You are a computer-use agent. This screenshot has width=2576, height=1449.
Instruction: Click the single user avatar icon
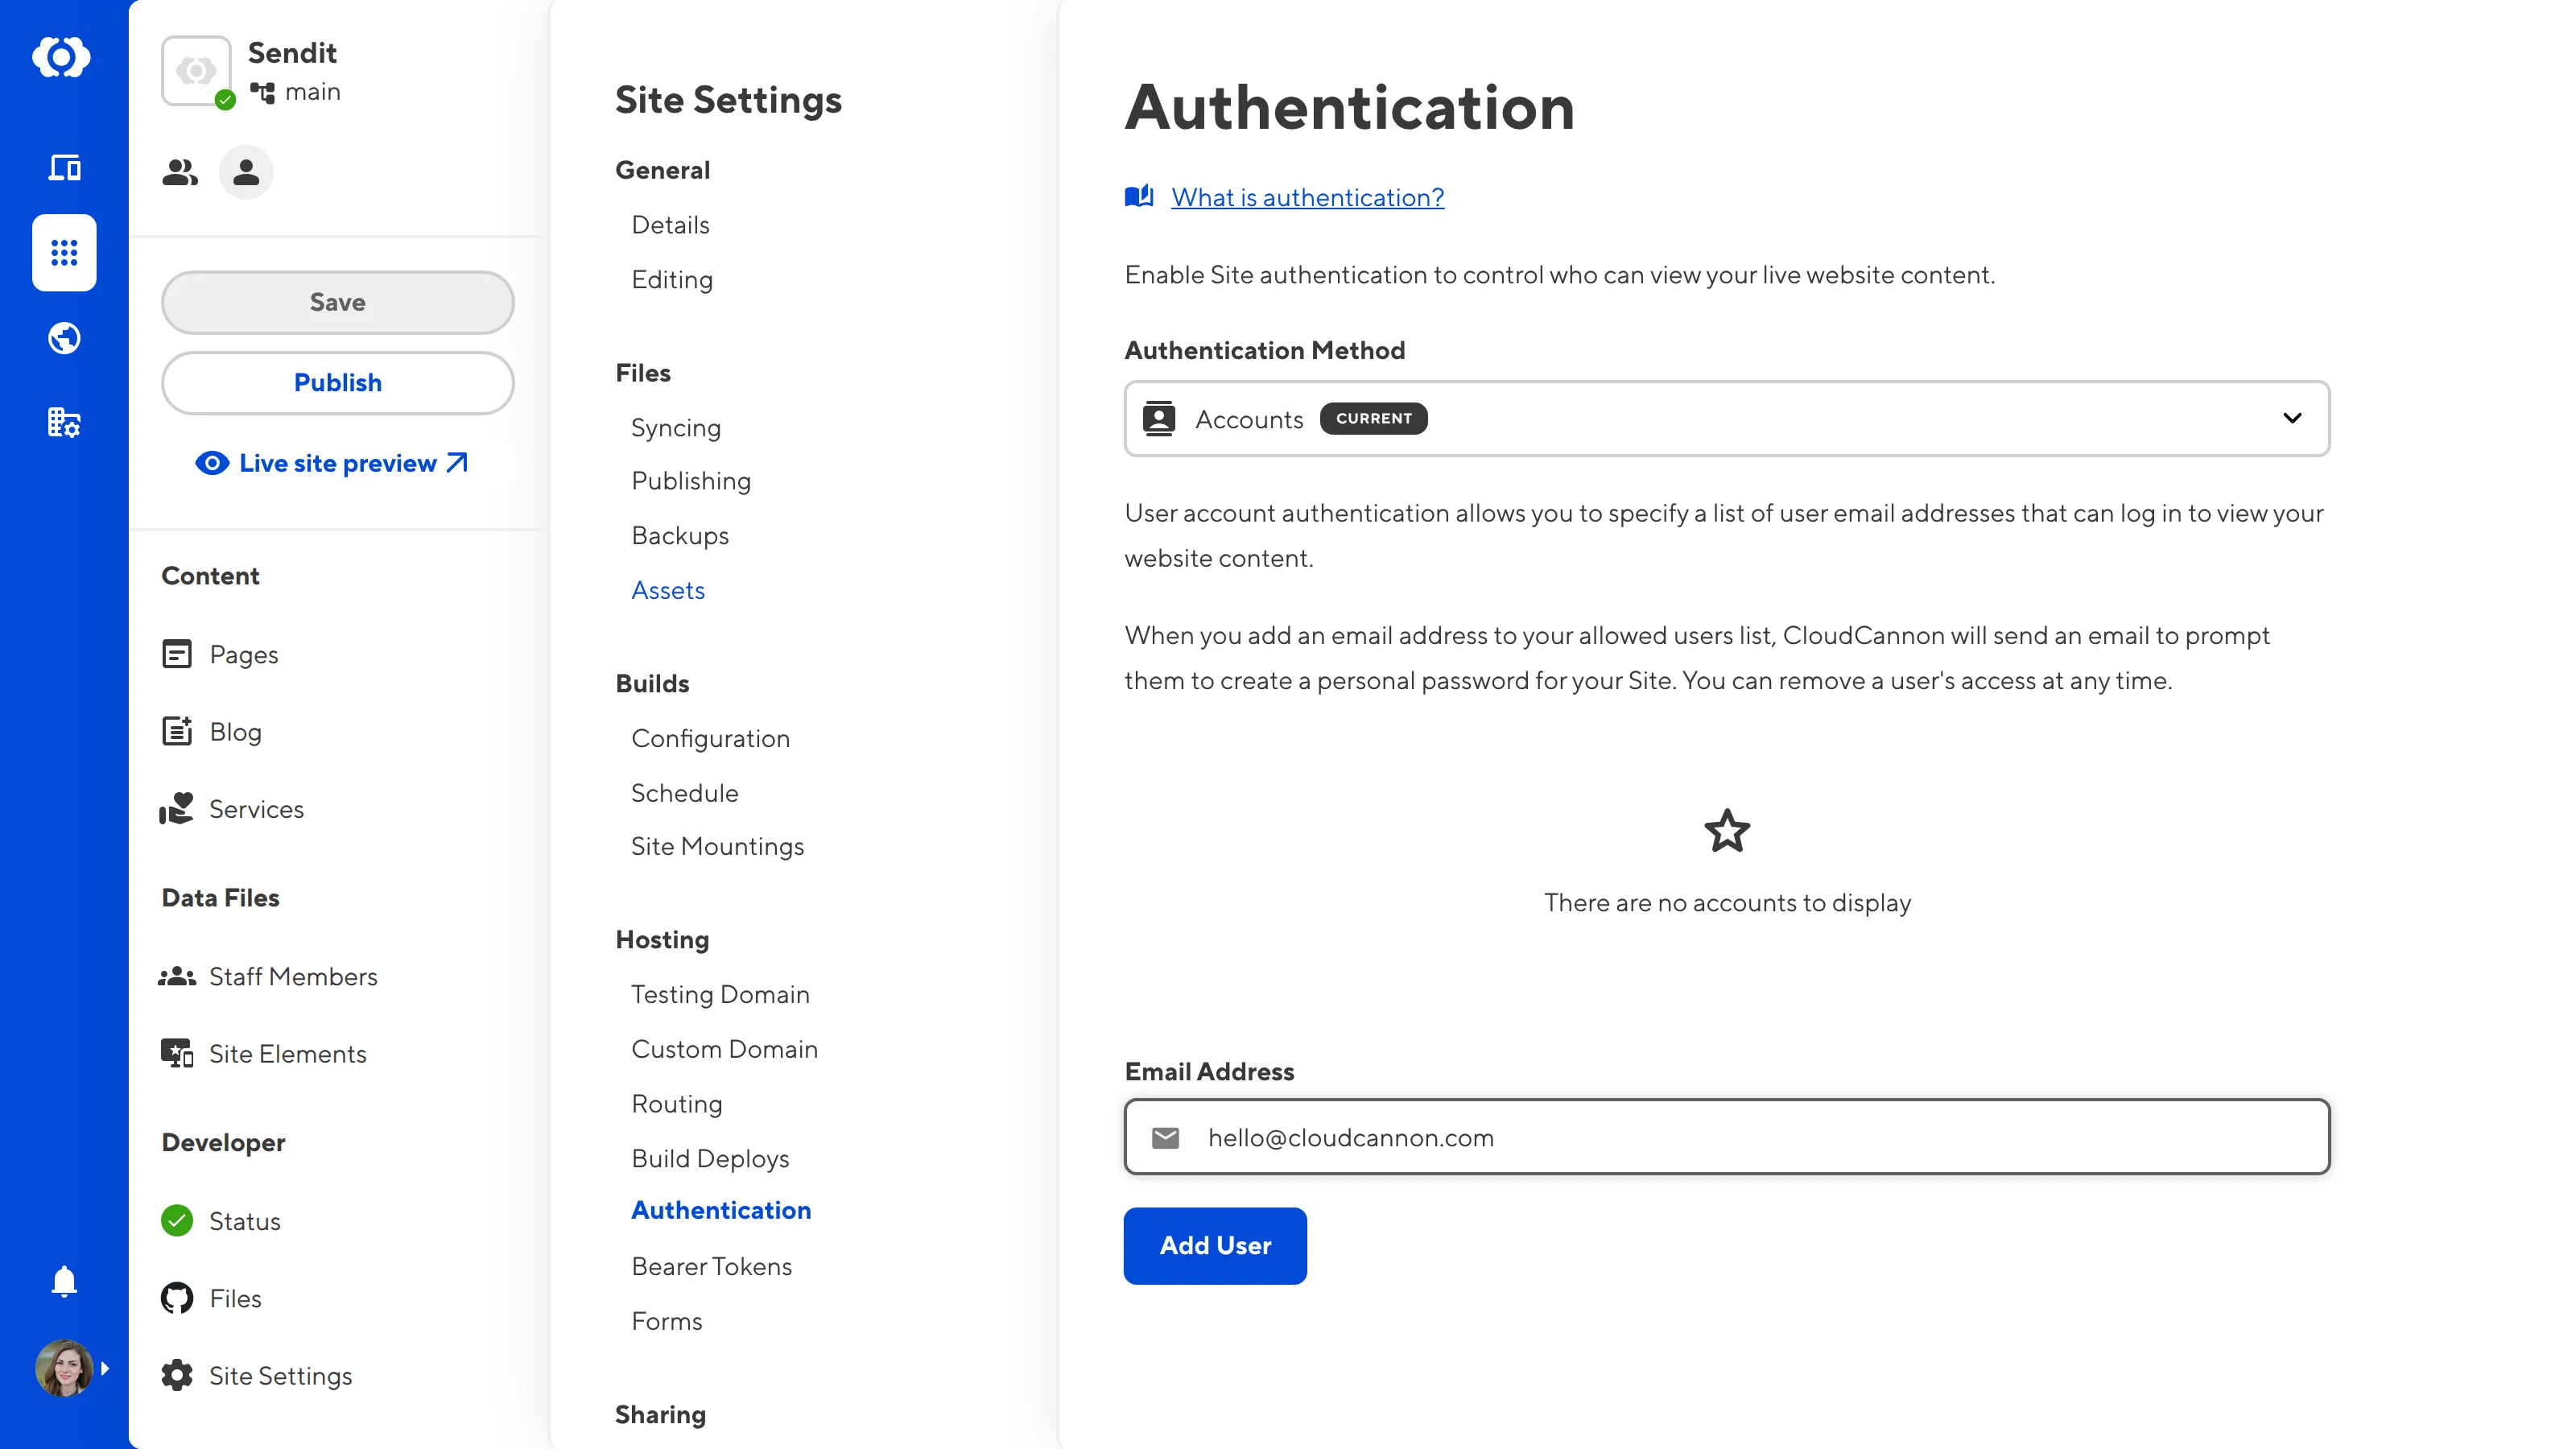(x=246, y=173)
